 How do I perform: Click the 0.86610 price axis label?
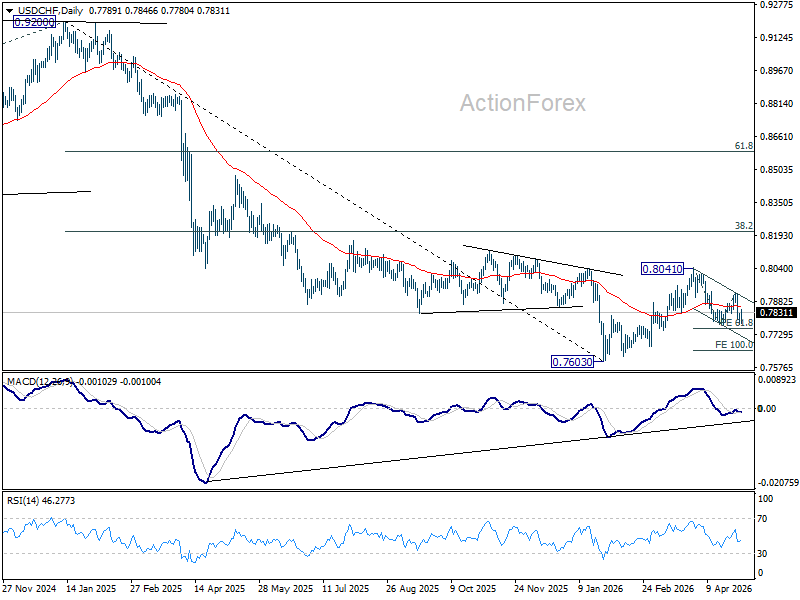click(777, 136)
